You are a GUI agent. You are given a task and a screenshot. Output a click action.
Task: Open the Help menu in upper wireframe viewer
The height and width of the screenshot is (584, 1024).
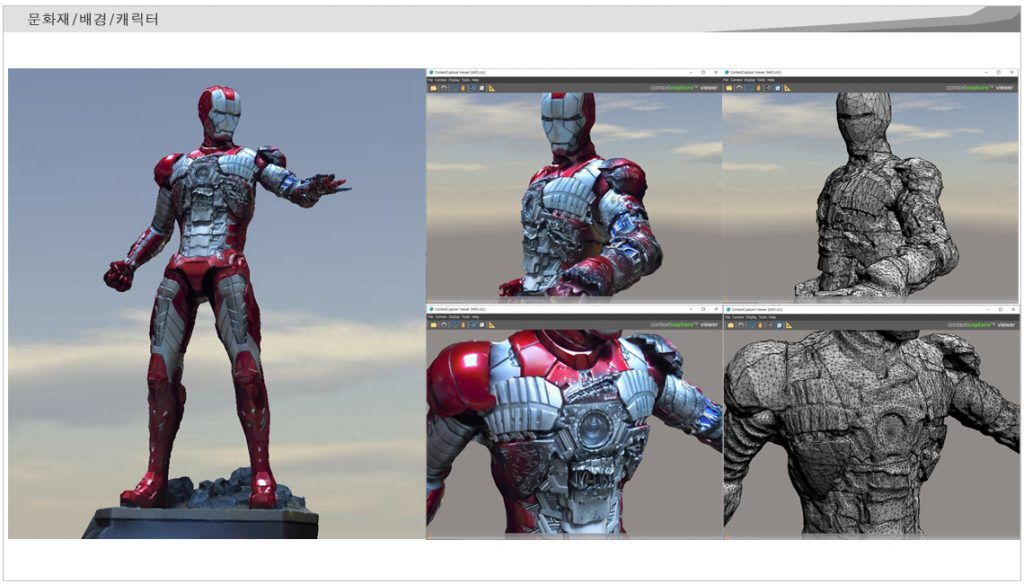(771, 80)
